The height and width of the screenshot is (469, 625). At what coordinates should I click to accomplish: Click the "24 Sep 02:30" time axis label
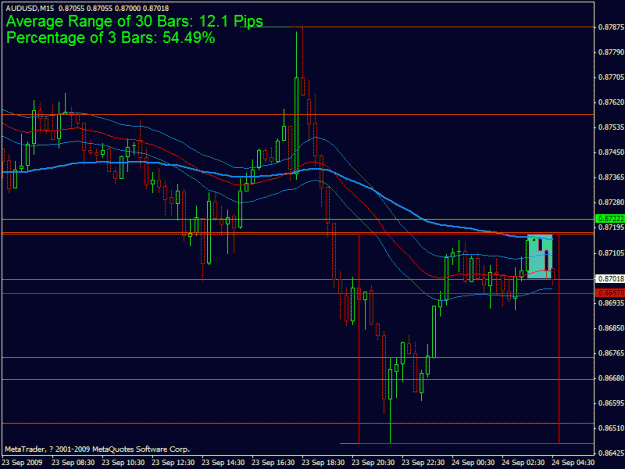click(x=523, y=463)
